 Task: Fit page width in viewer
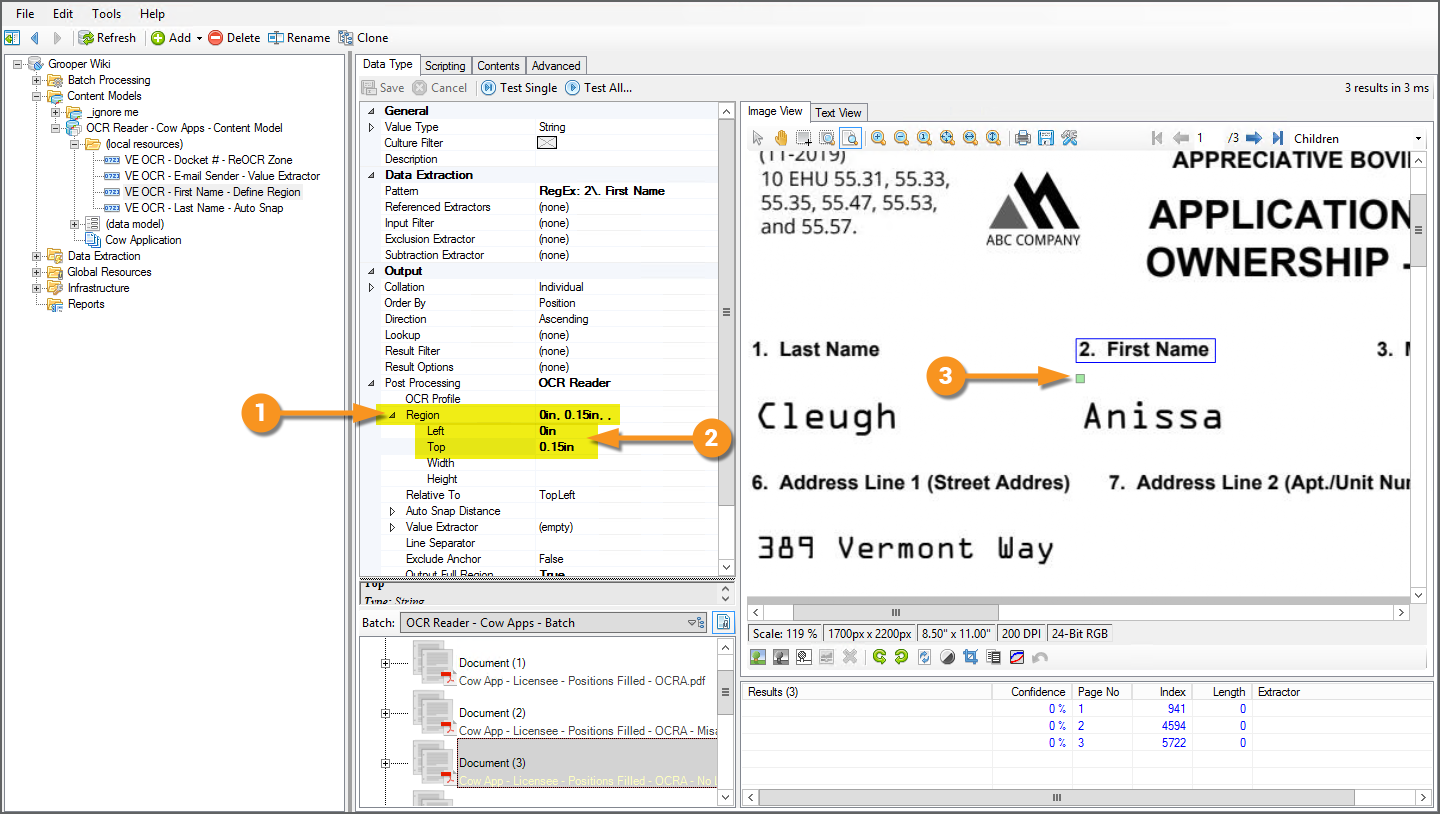970,138
